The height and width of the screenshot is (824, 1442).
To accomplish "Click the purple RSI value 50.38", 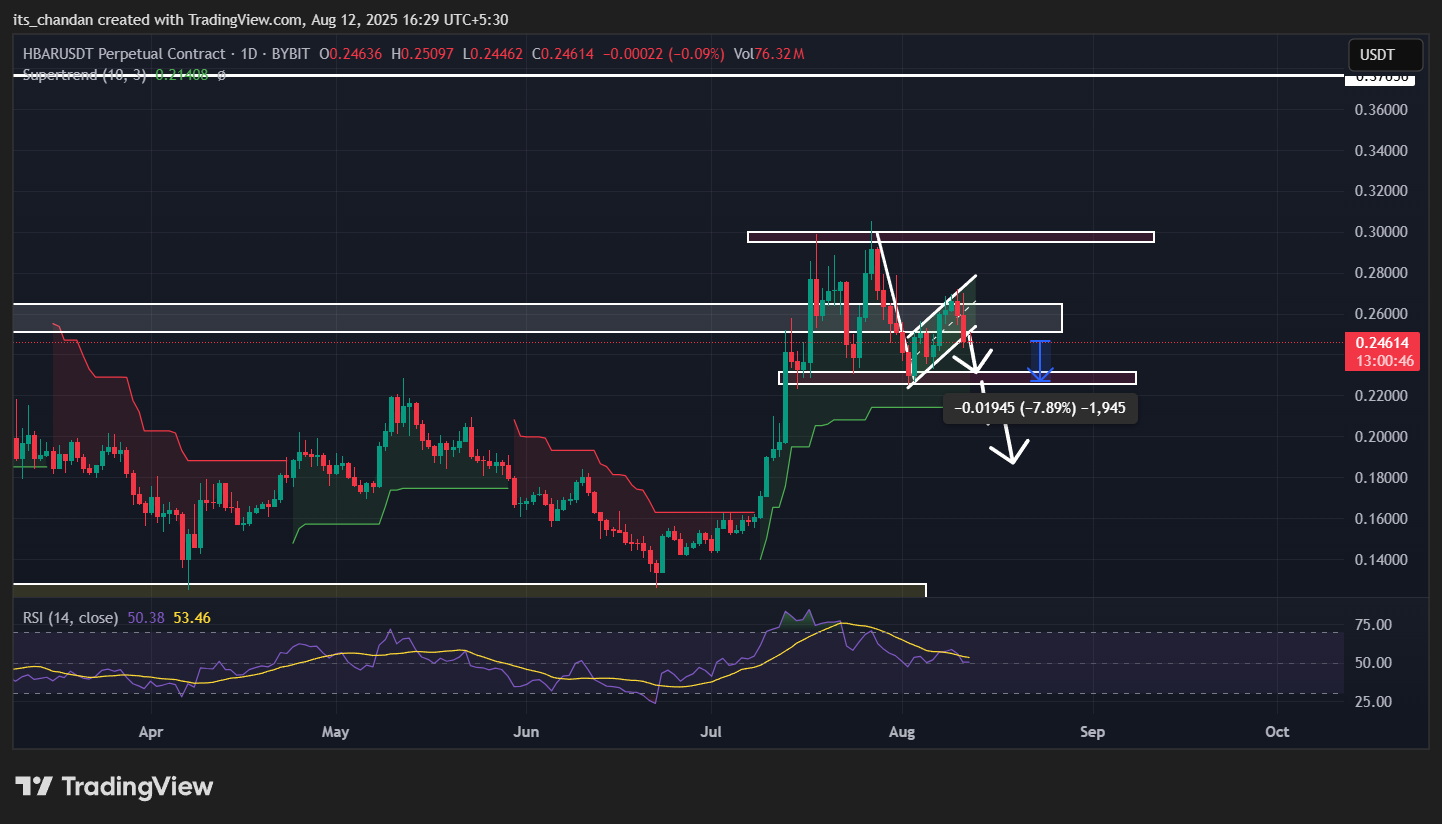I will [146, 619].
